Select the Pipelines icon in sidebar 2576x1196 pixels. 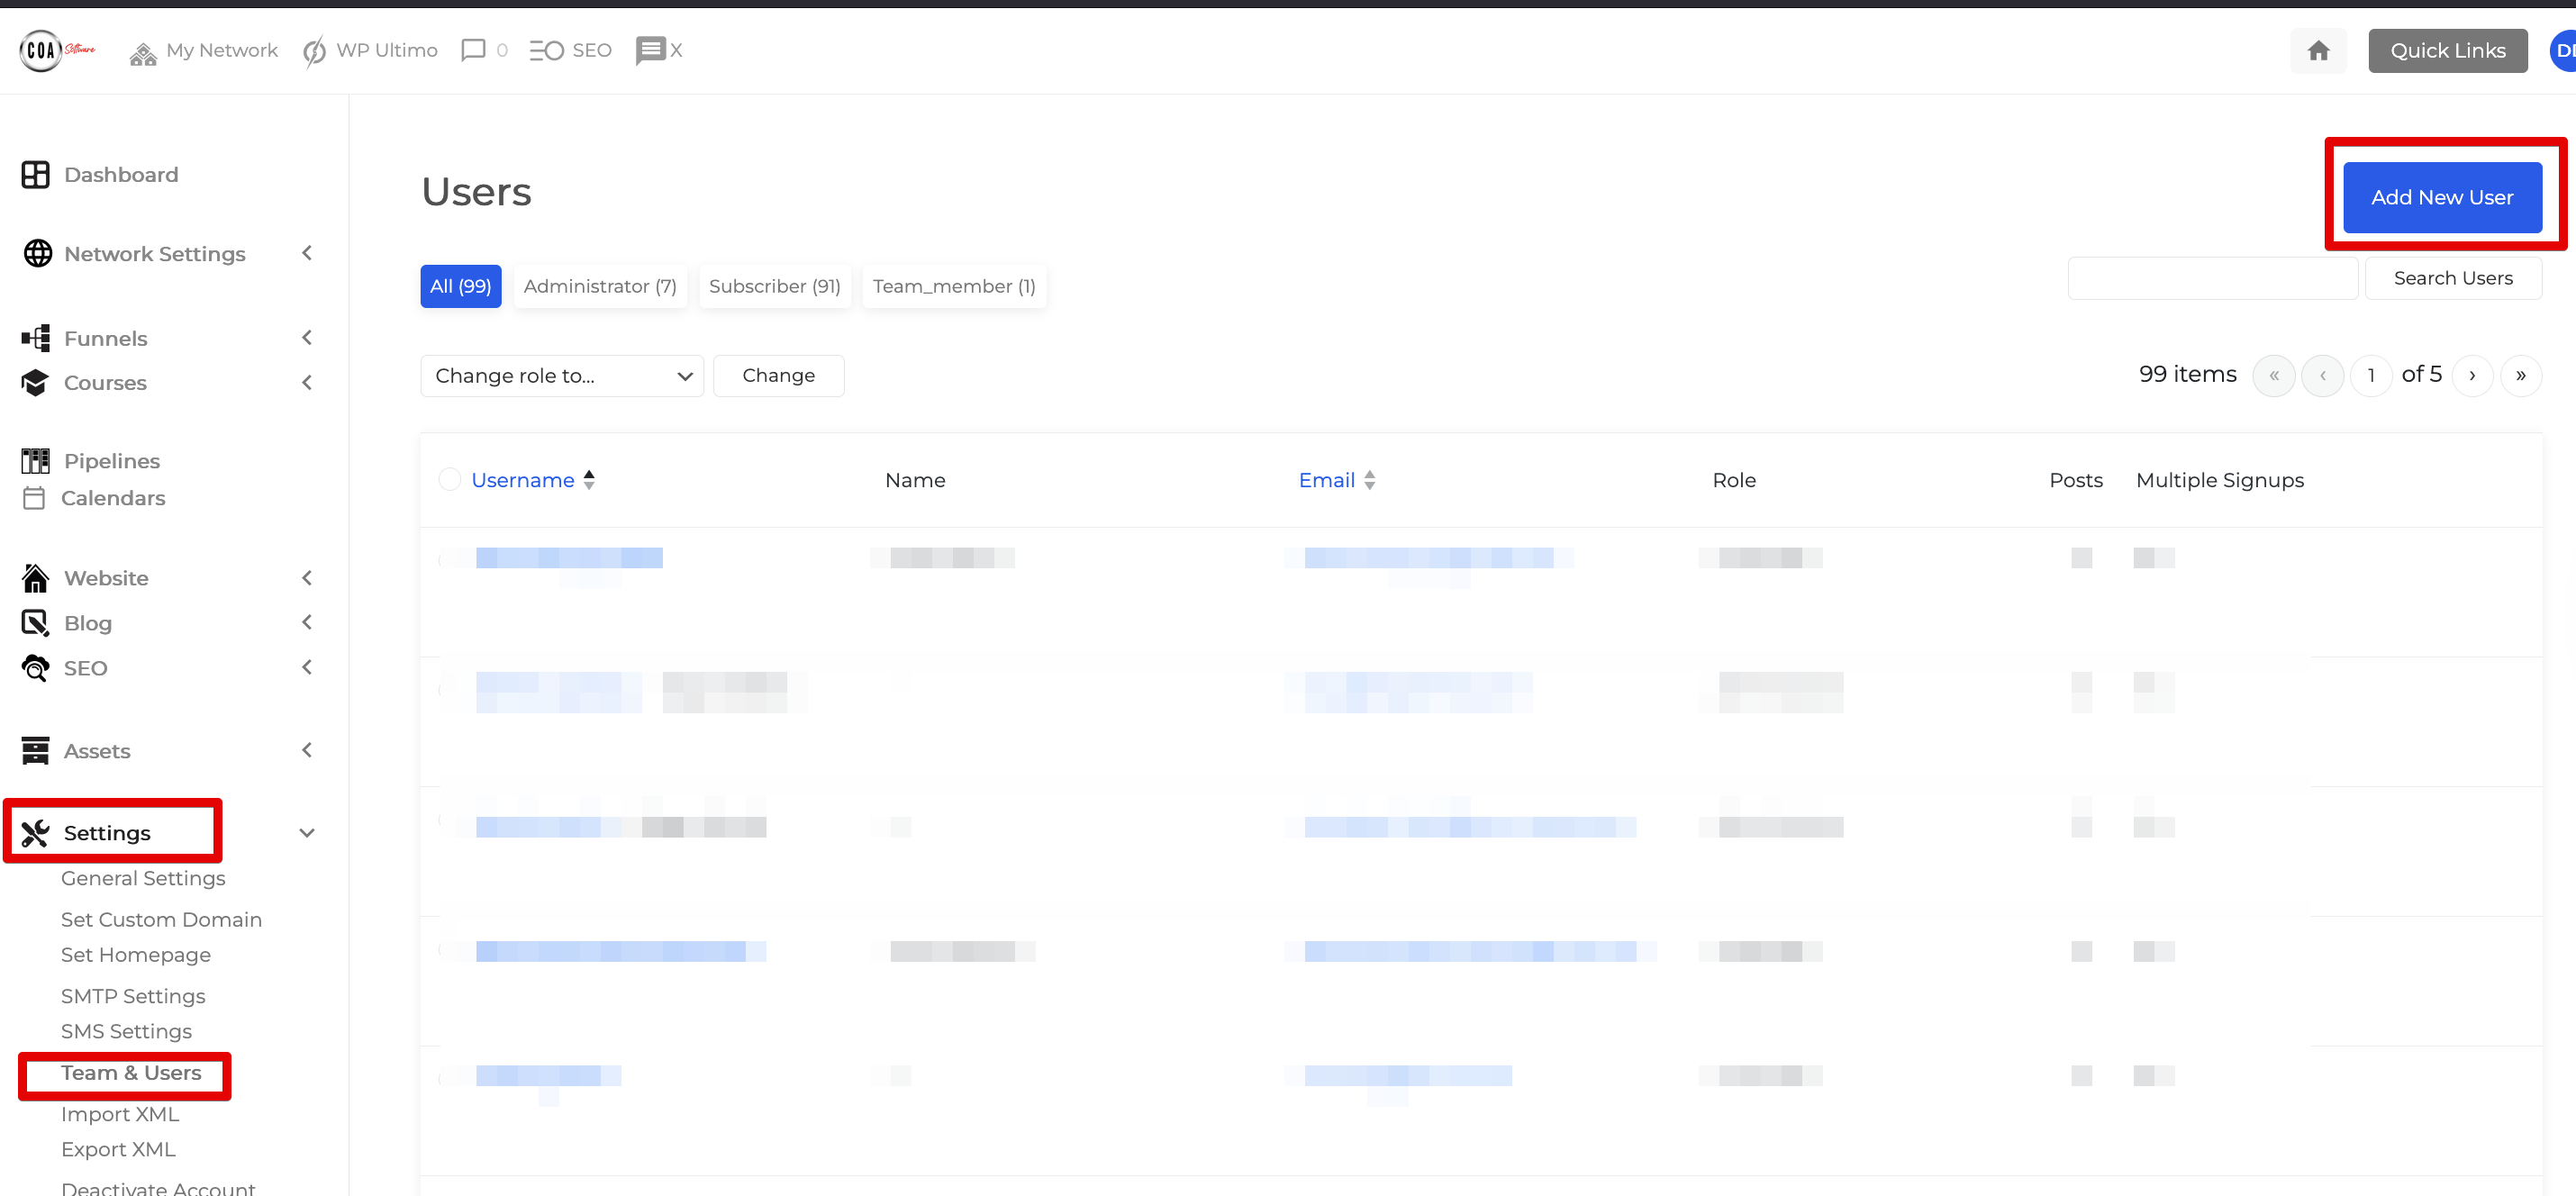pyautogui.click(x=35, y=460)
